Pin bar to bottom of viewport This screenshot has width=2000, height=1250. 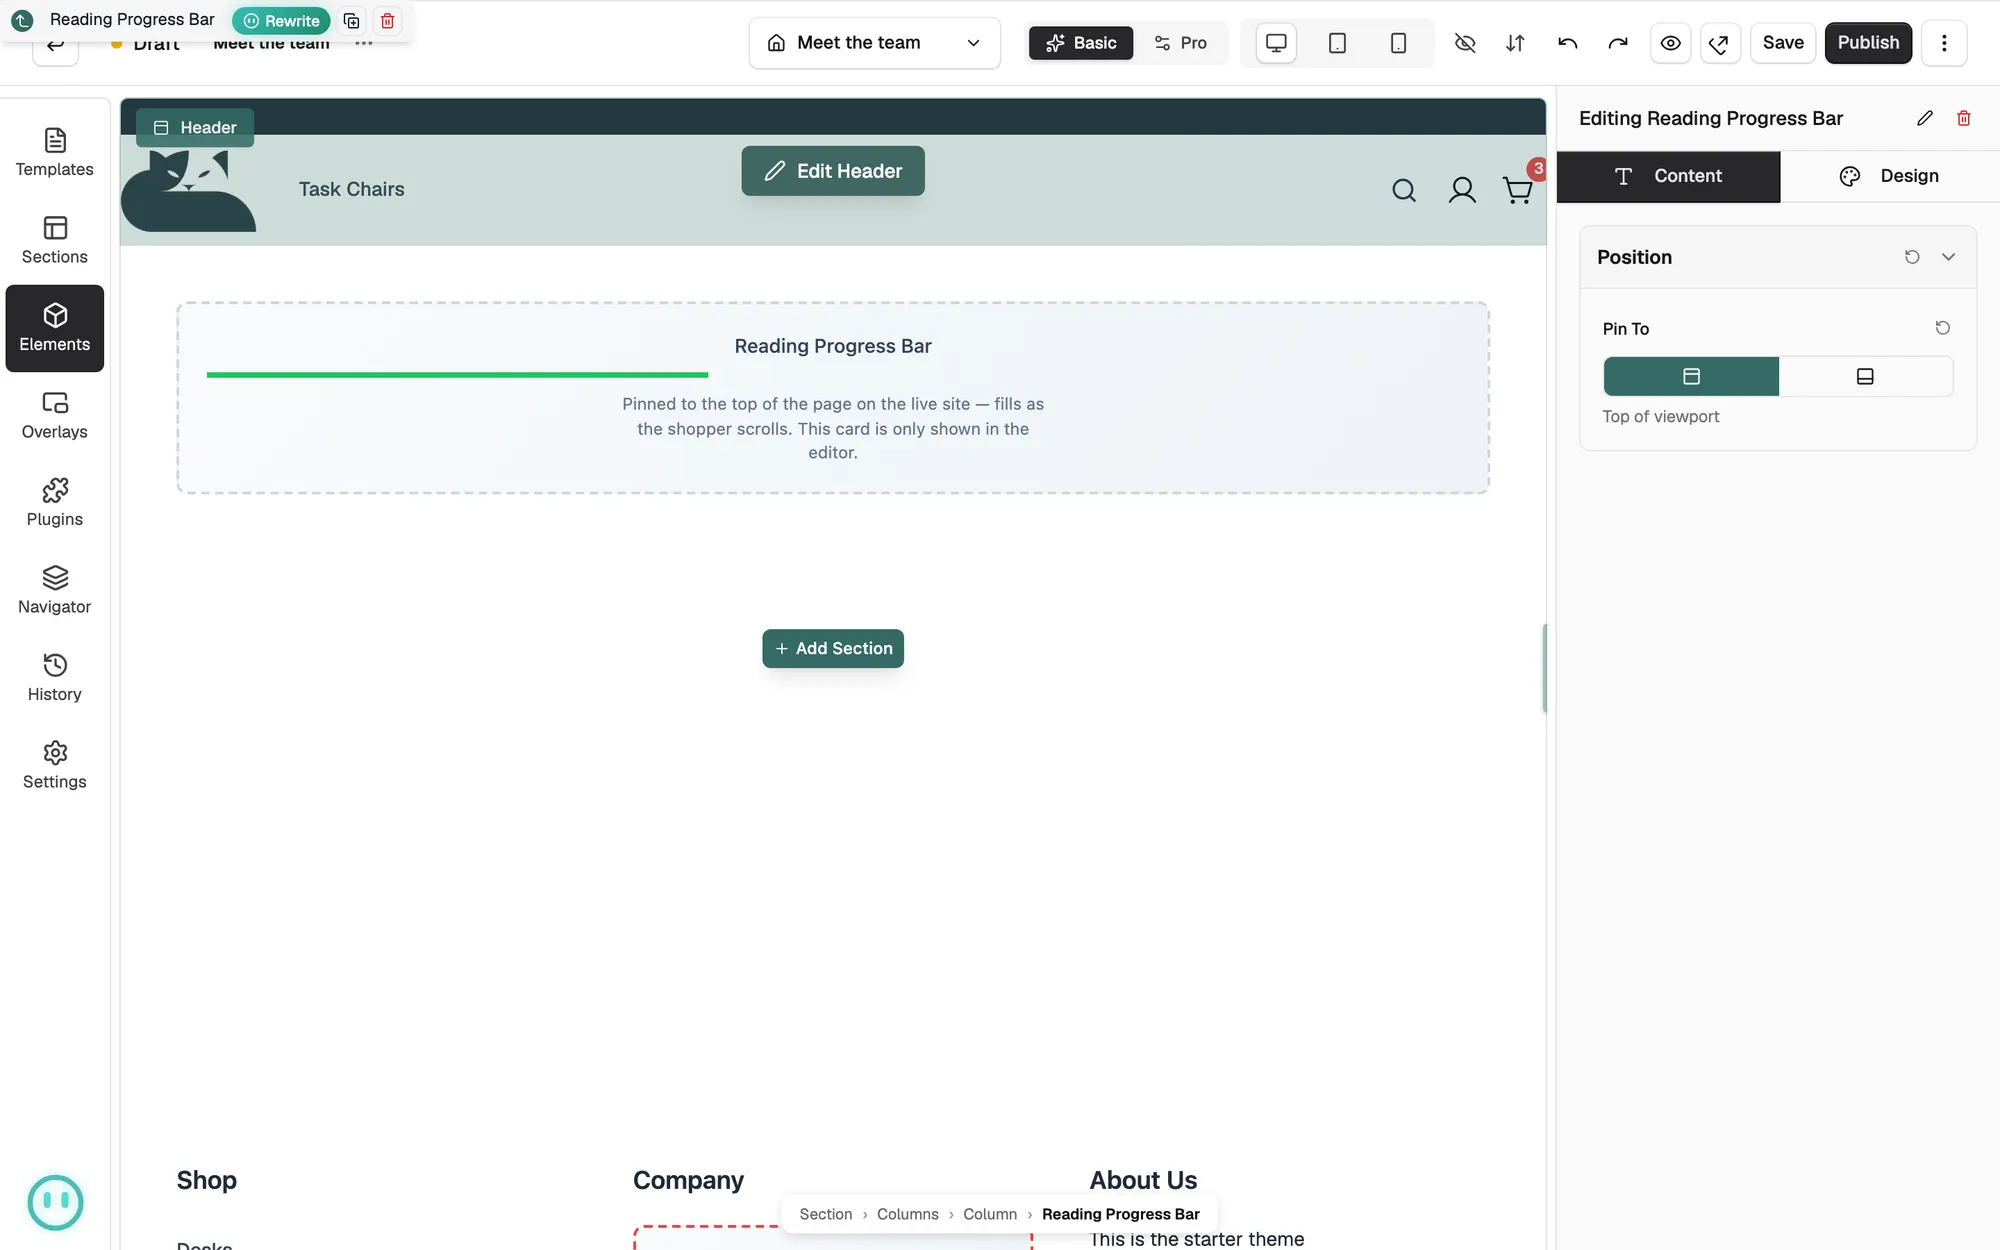(x=1865, y=376)
